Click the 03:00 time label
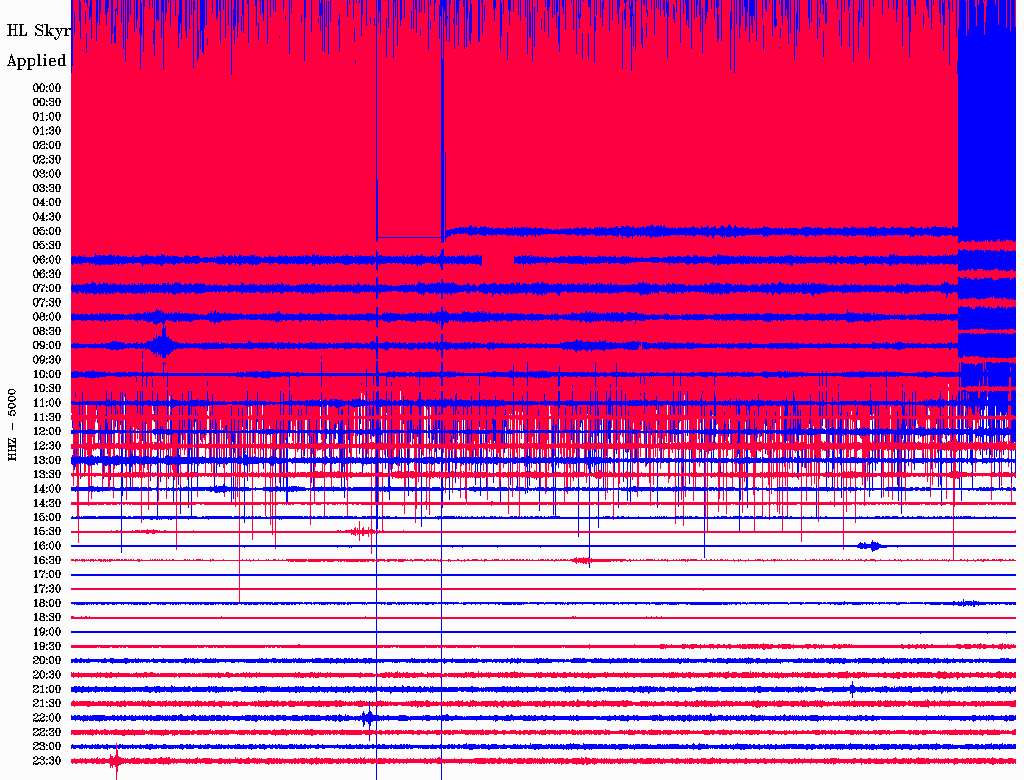This screenshot has width=1024, height=780. (x=47, y=174)
